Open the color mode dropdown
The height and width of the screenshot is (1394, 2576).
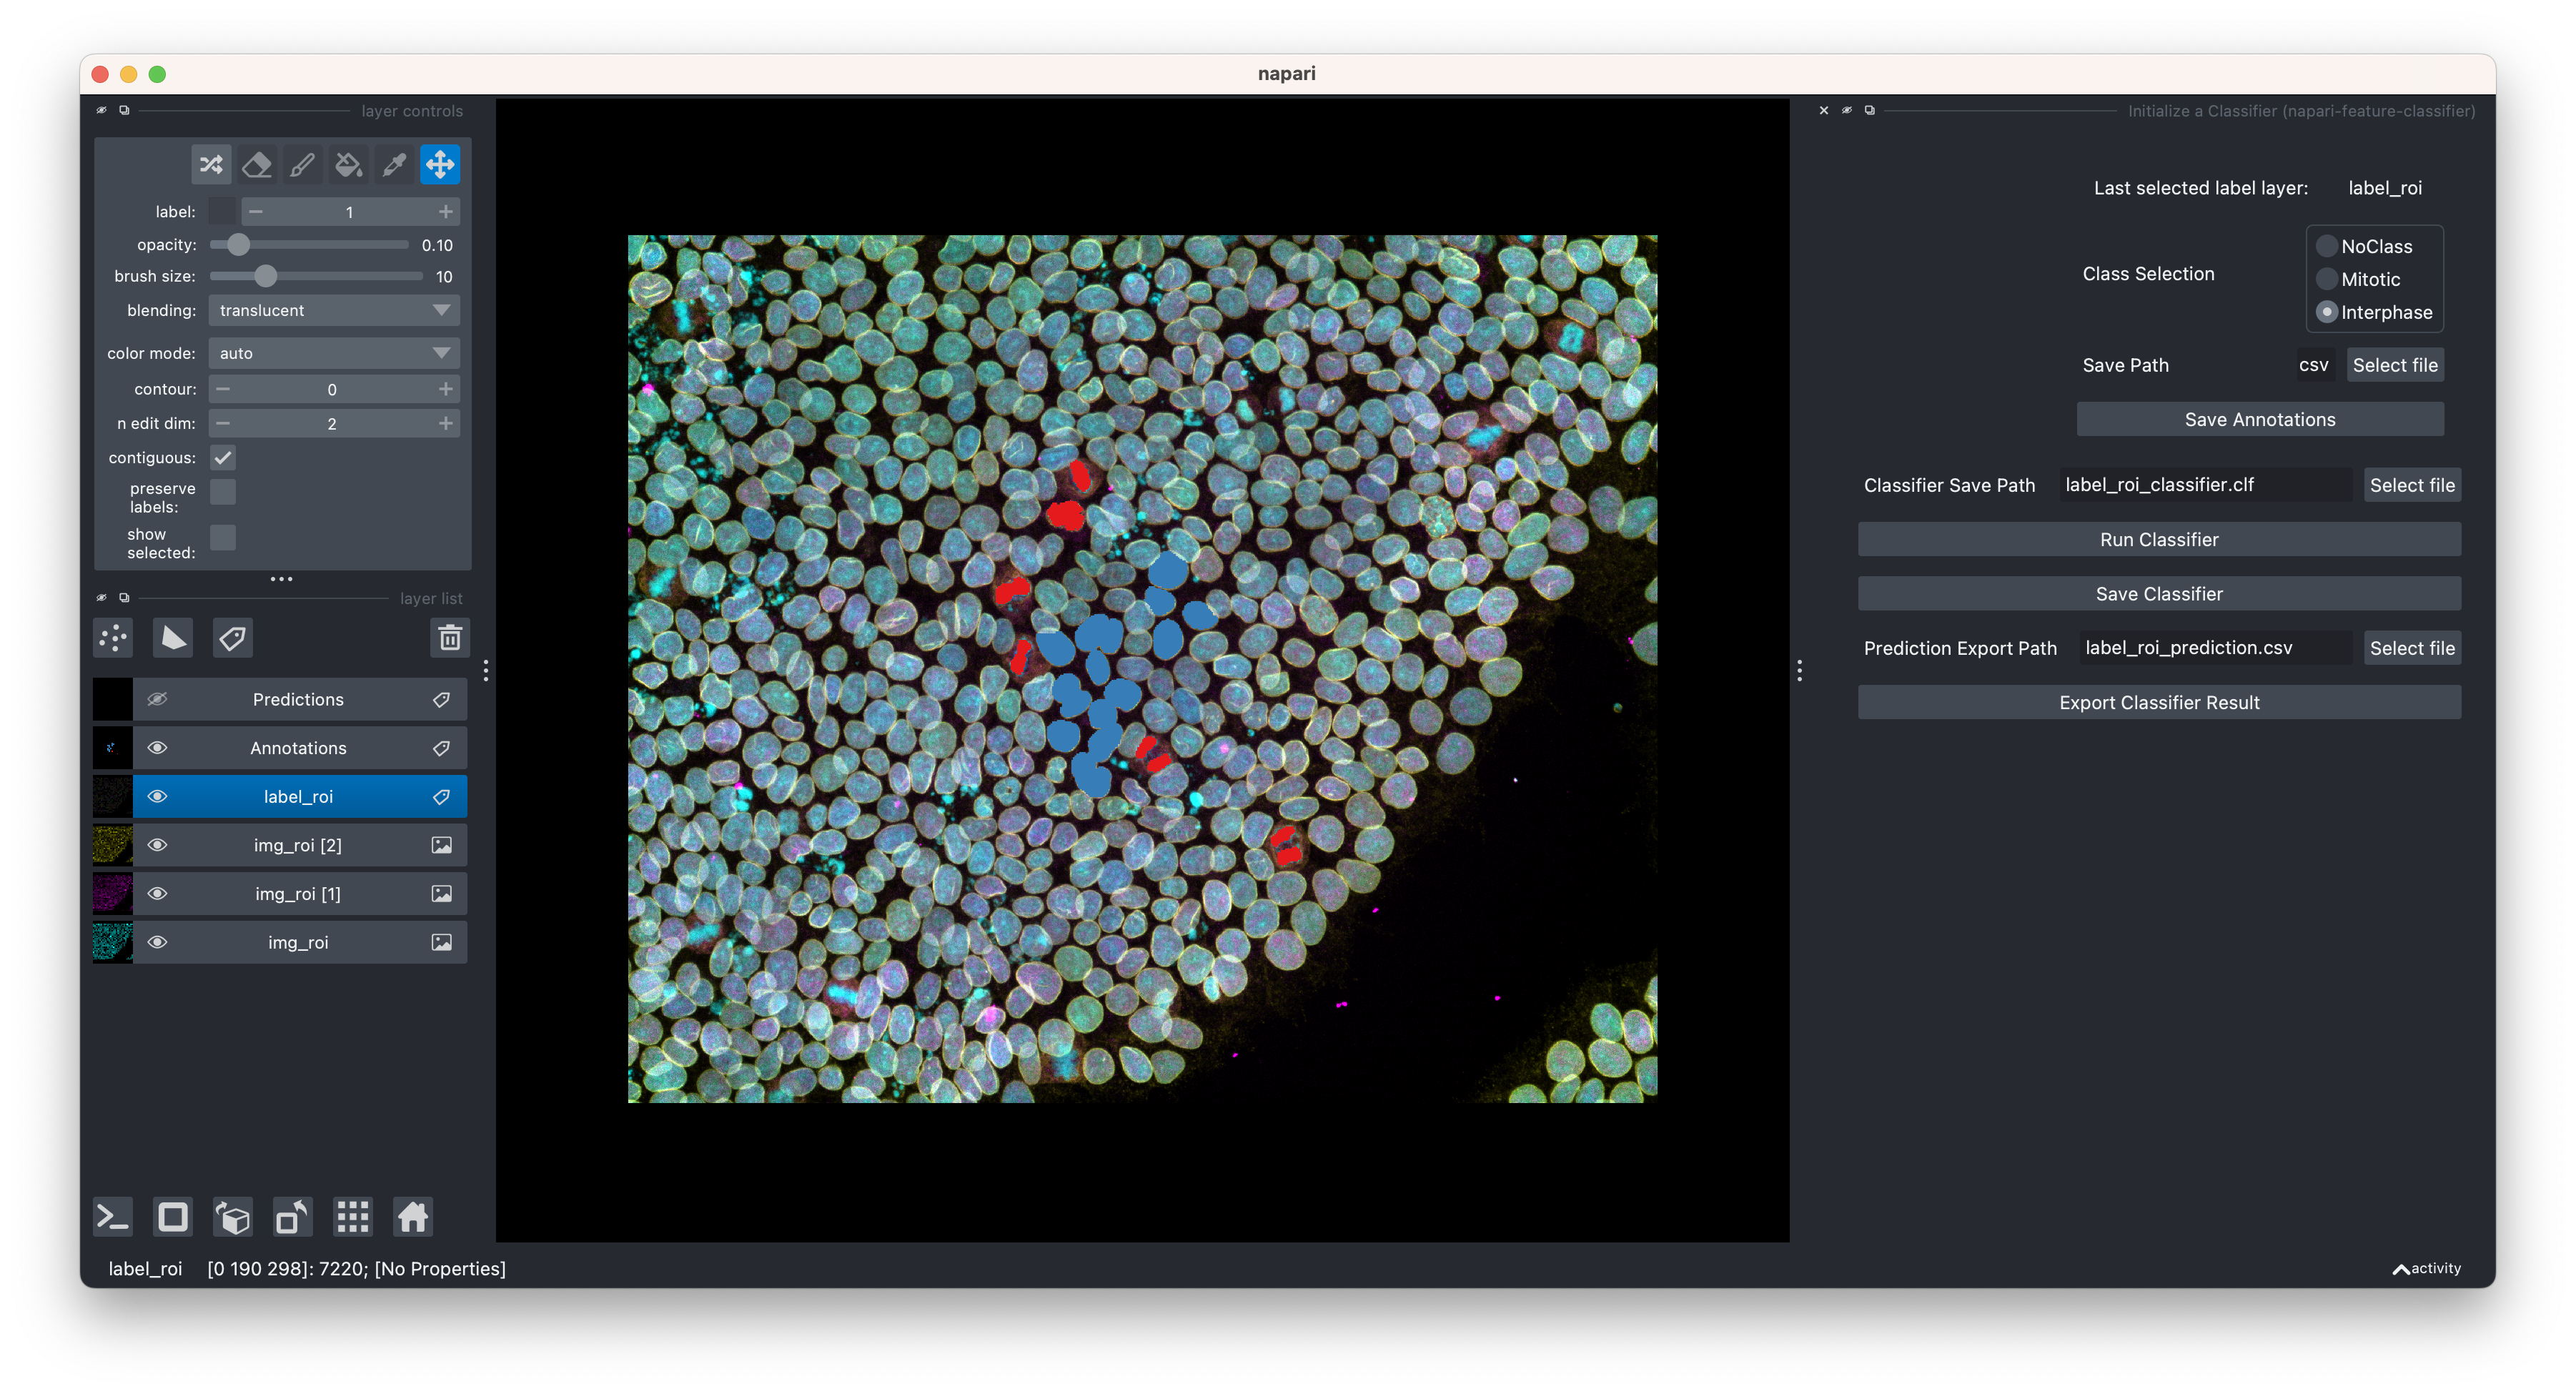coord(333,352)
